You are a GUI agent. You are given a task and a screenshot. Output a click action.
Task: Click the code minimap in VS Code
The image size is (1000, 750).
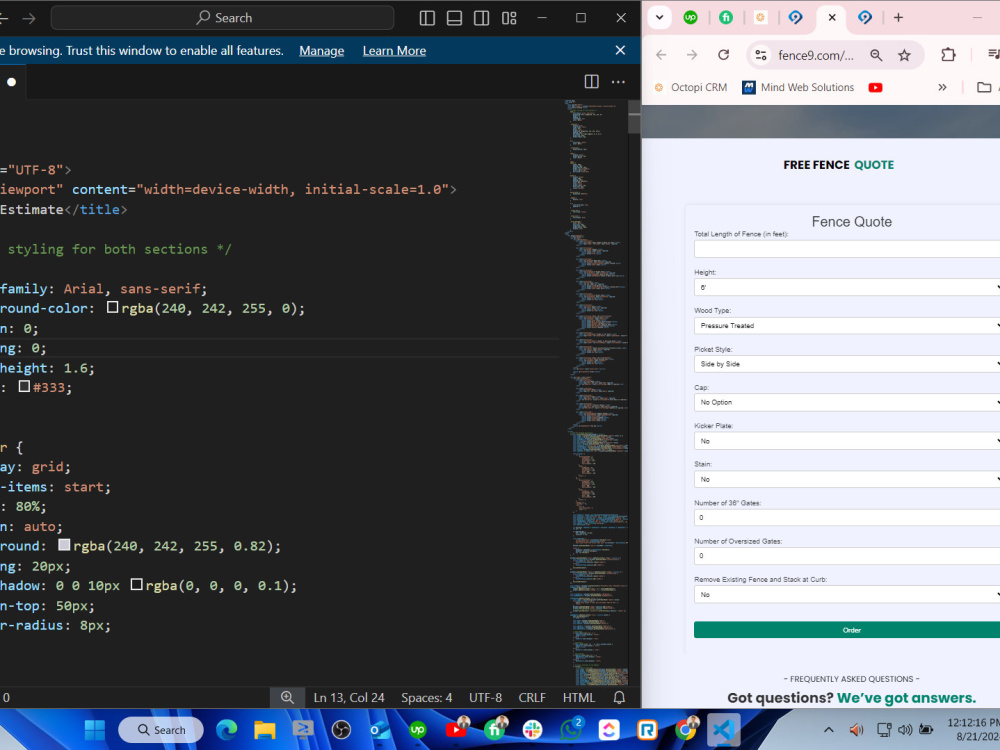(596, 392)
